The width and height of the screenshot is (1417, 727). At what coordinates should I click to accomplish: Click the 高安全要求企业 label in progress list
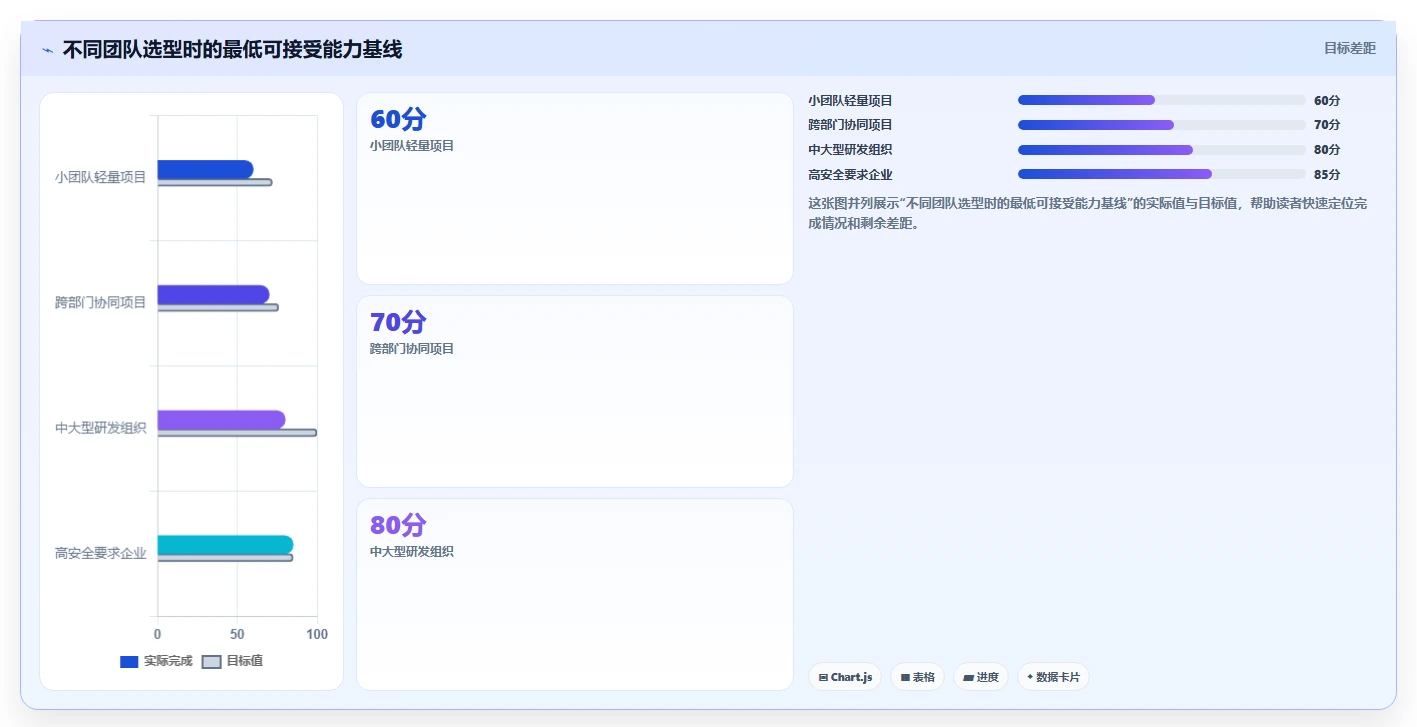[850, 175]
